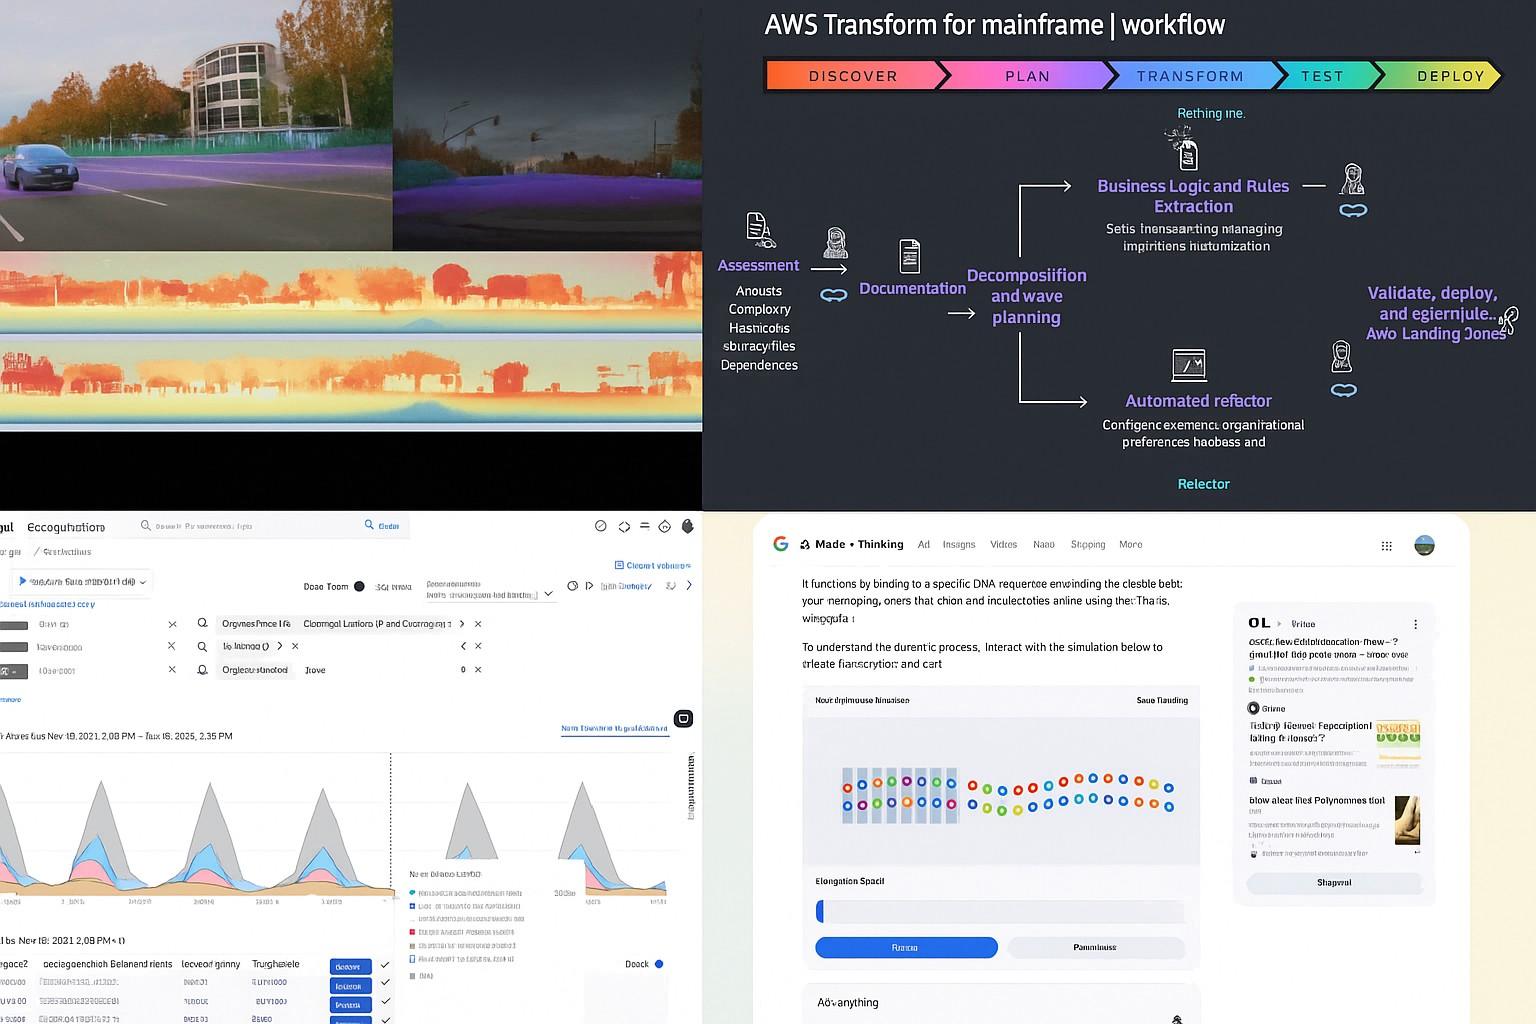Click the Shapwul button in side card

(1334, 883)
